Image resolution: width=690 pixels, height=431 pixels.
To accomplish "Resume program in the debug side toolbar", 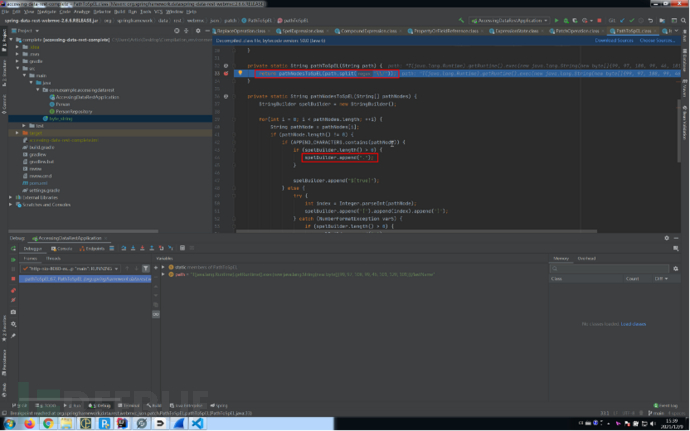I will 13,260.
